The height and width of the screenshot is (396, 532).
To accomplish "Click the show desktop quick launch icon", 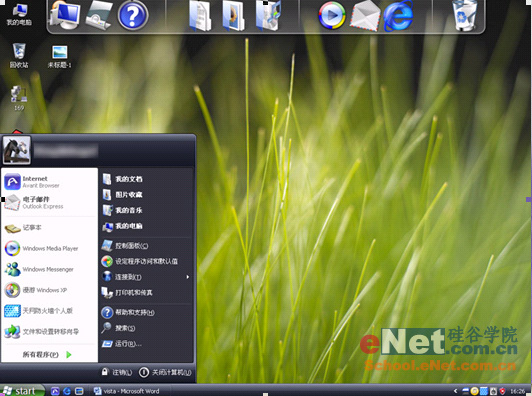I will 79,391.
